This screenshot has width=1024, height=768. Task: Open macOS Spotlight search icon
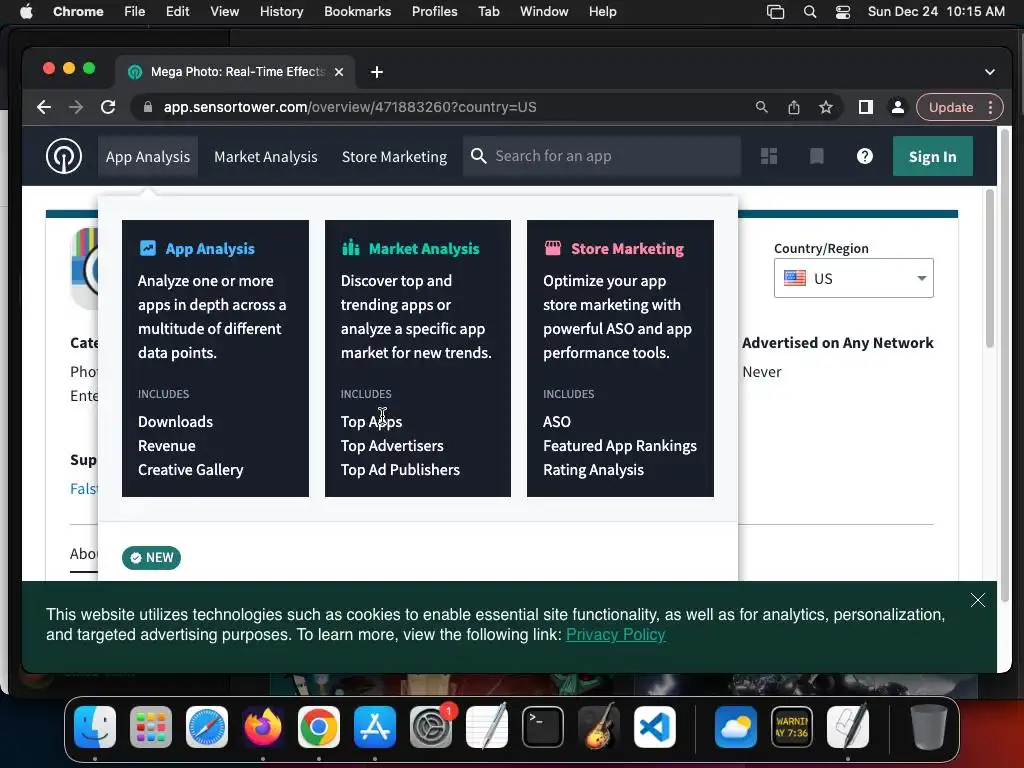[810, 12]
